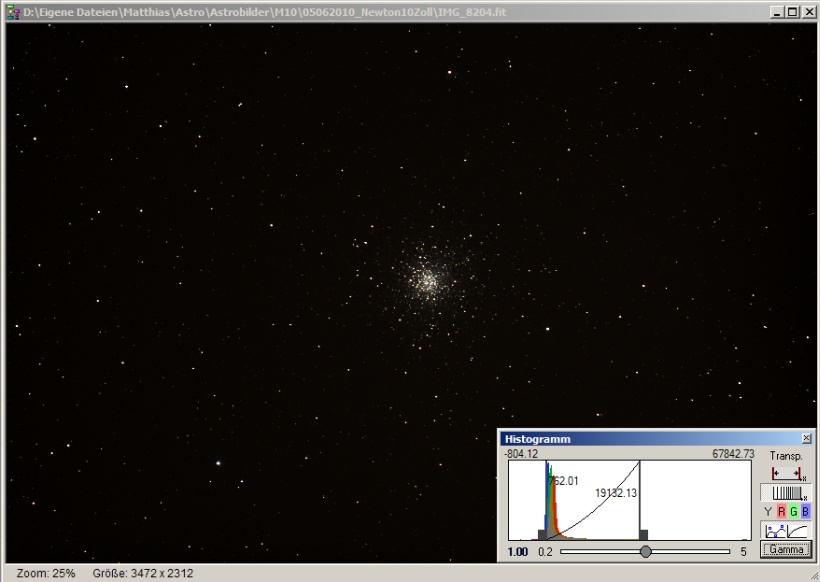Viewport: 820px width, 582px height.
Task: Click the application icon in the title bar
Action: tap(12, 10)
